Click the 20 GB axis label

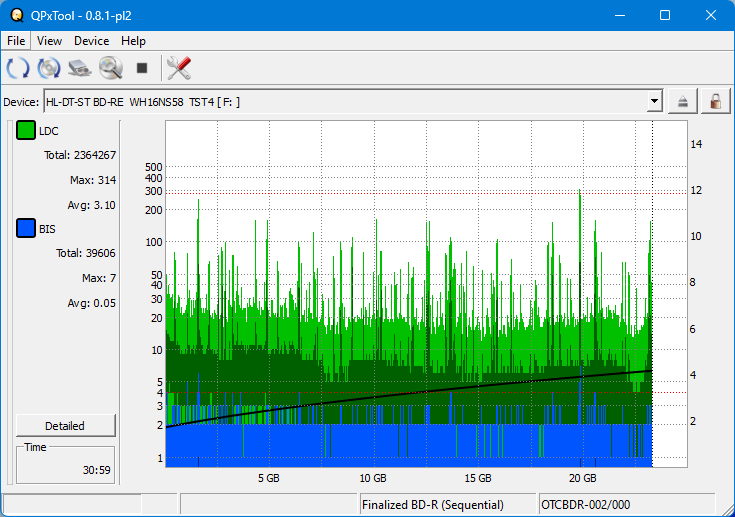coord(583,478)
